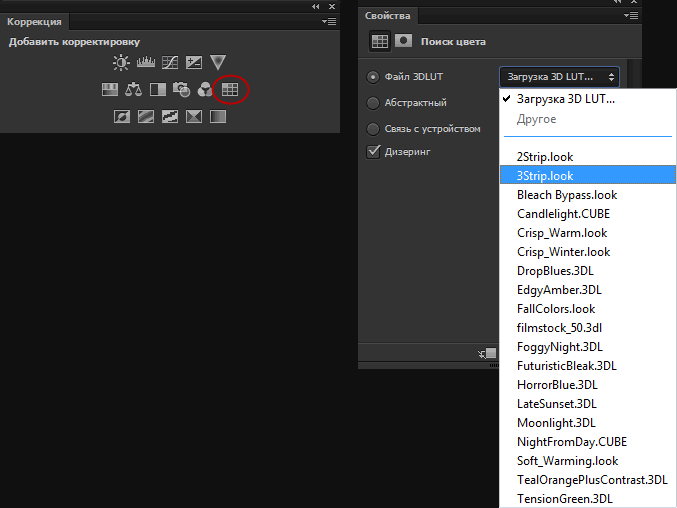Switch to the Свойства tab

tap(387, 16)
